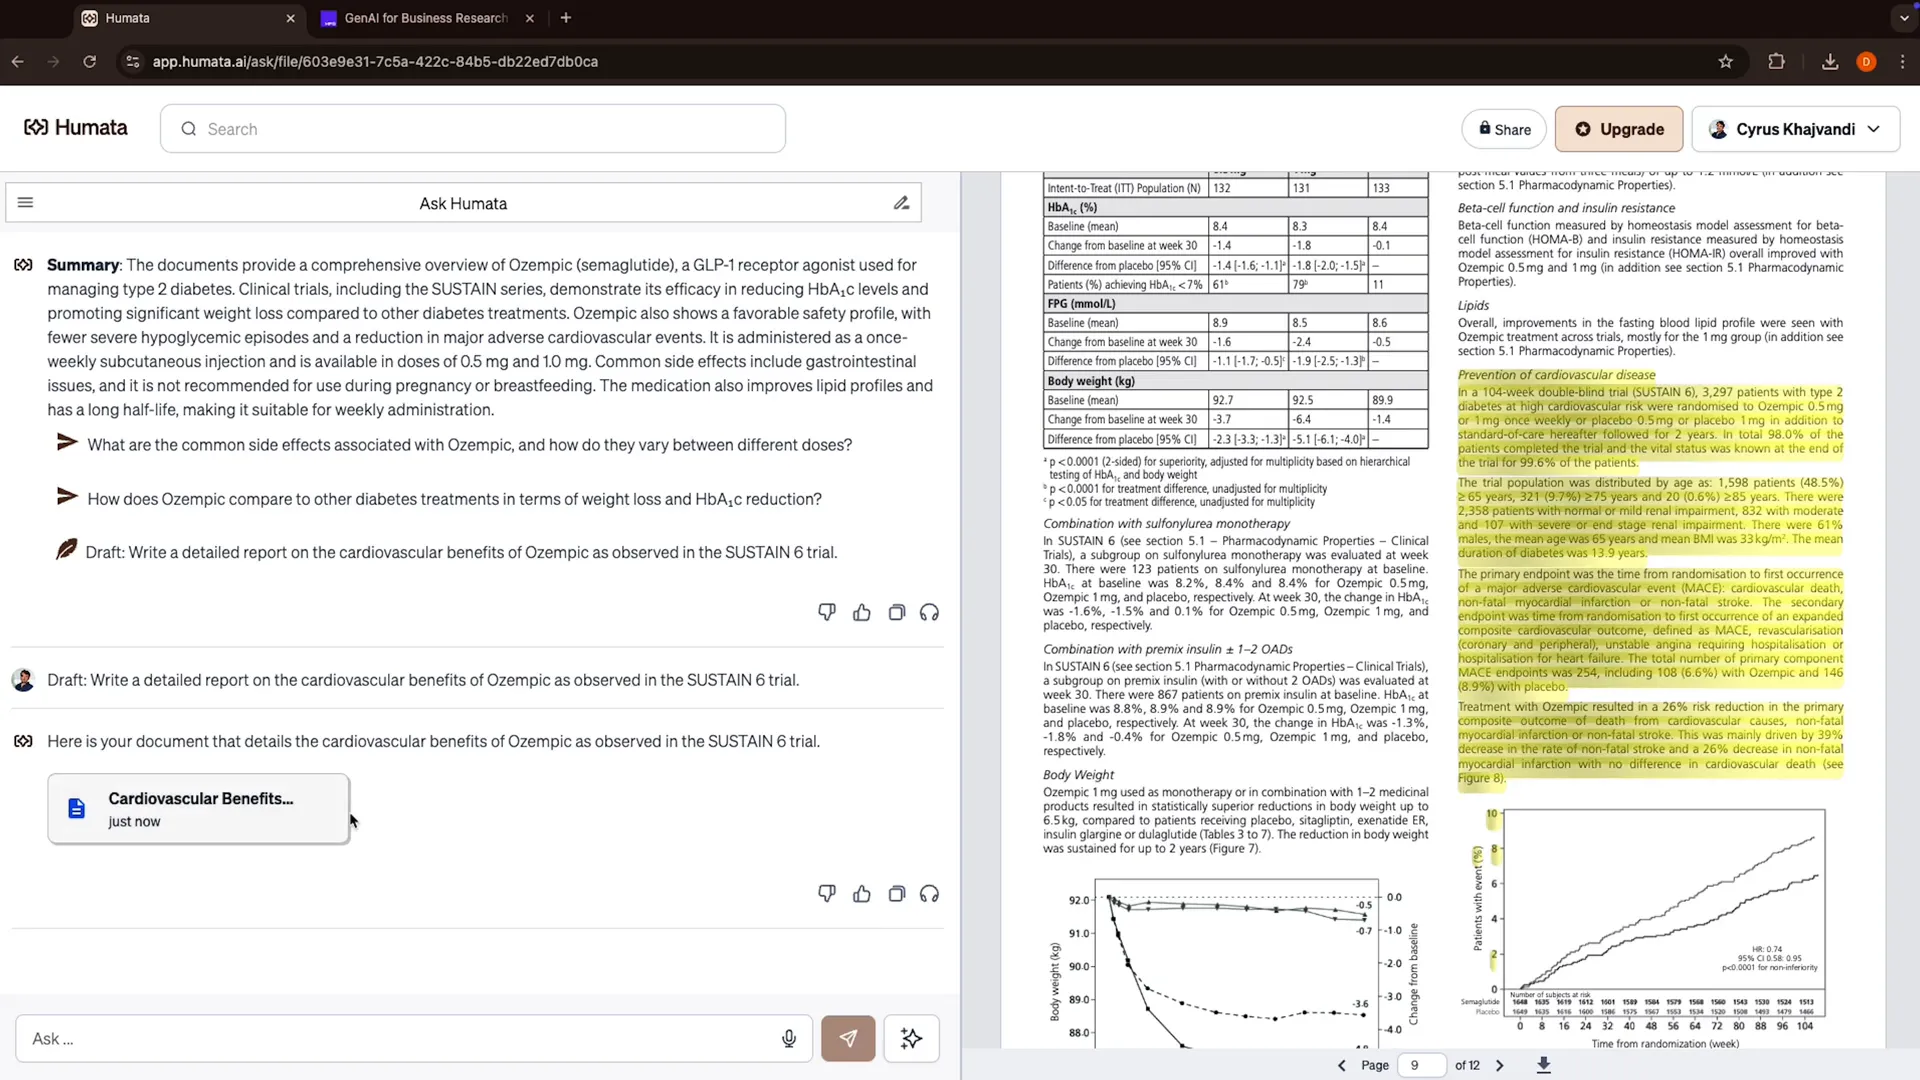Copy the Summary response text
Screen dimensions: 1920x1080
897,612
